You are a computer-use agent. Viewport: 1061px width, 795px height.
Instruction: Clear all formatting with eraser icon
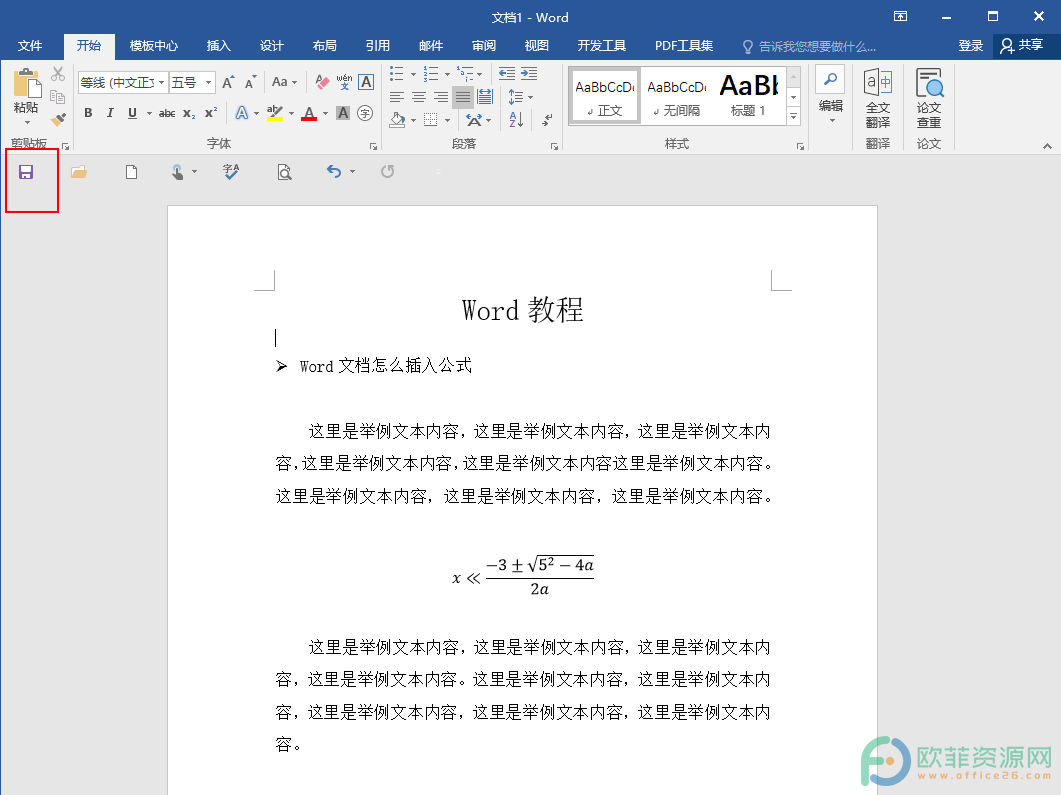pos(322,83)
